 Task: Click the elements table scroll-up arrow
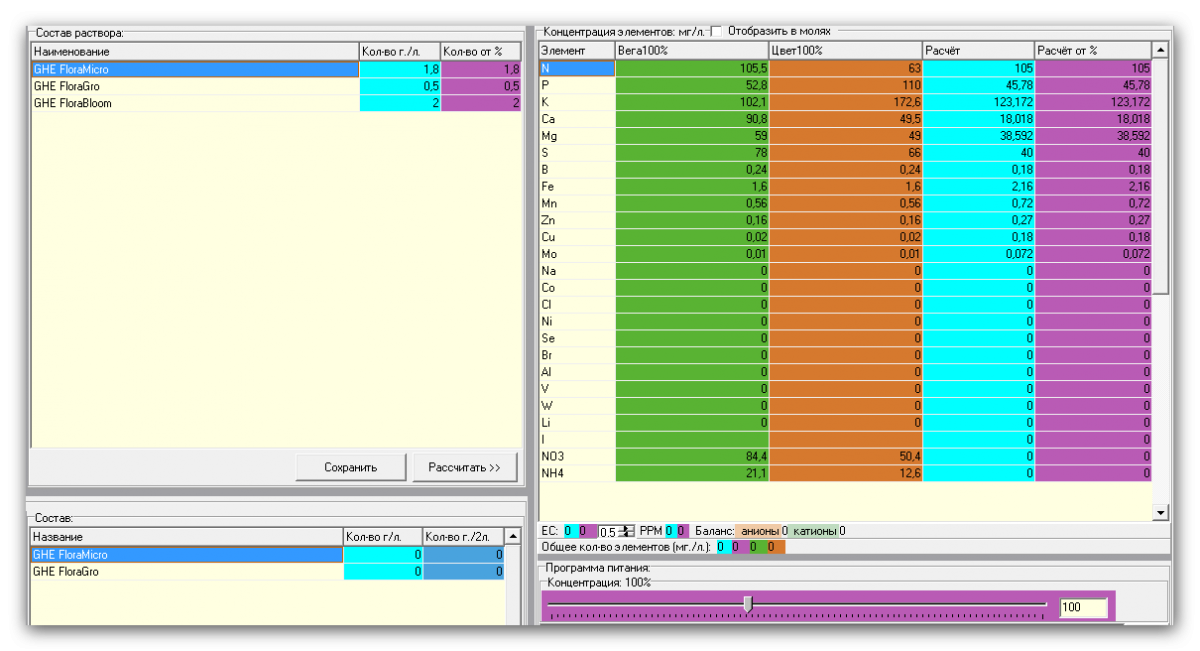pos(1160,49)
